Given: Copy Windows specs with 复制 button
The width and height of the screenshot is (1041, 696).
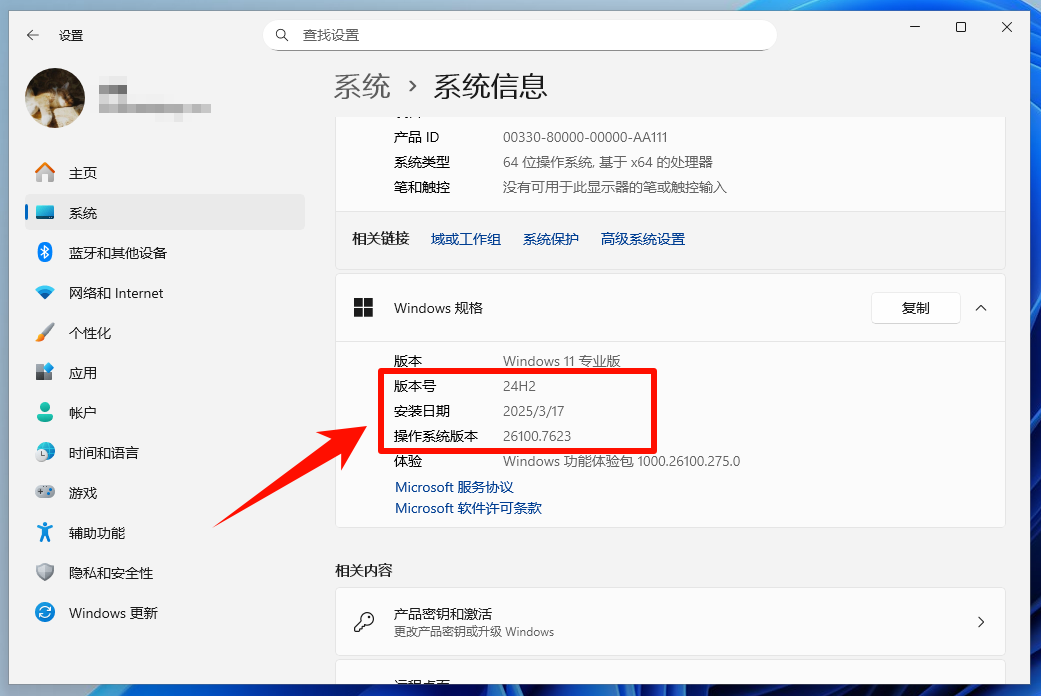Looking at the screenshot, I should click(916, 308).
